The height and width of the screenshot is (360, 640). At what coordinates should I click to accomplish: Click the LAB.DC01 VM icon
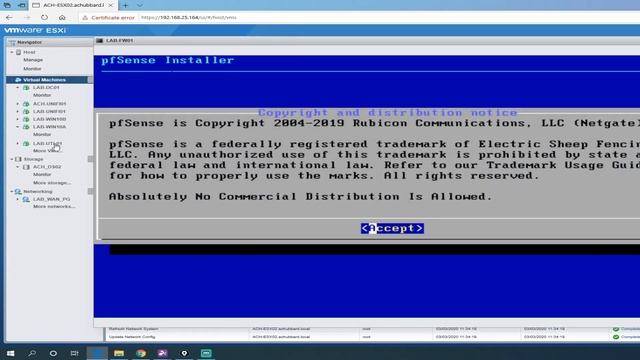coord(26,87)
